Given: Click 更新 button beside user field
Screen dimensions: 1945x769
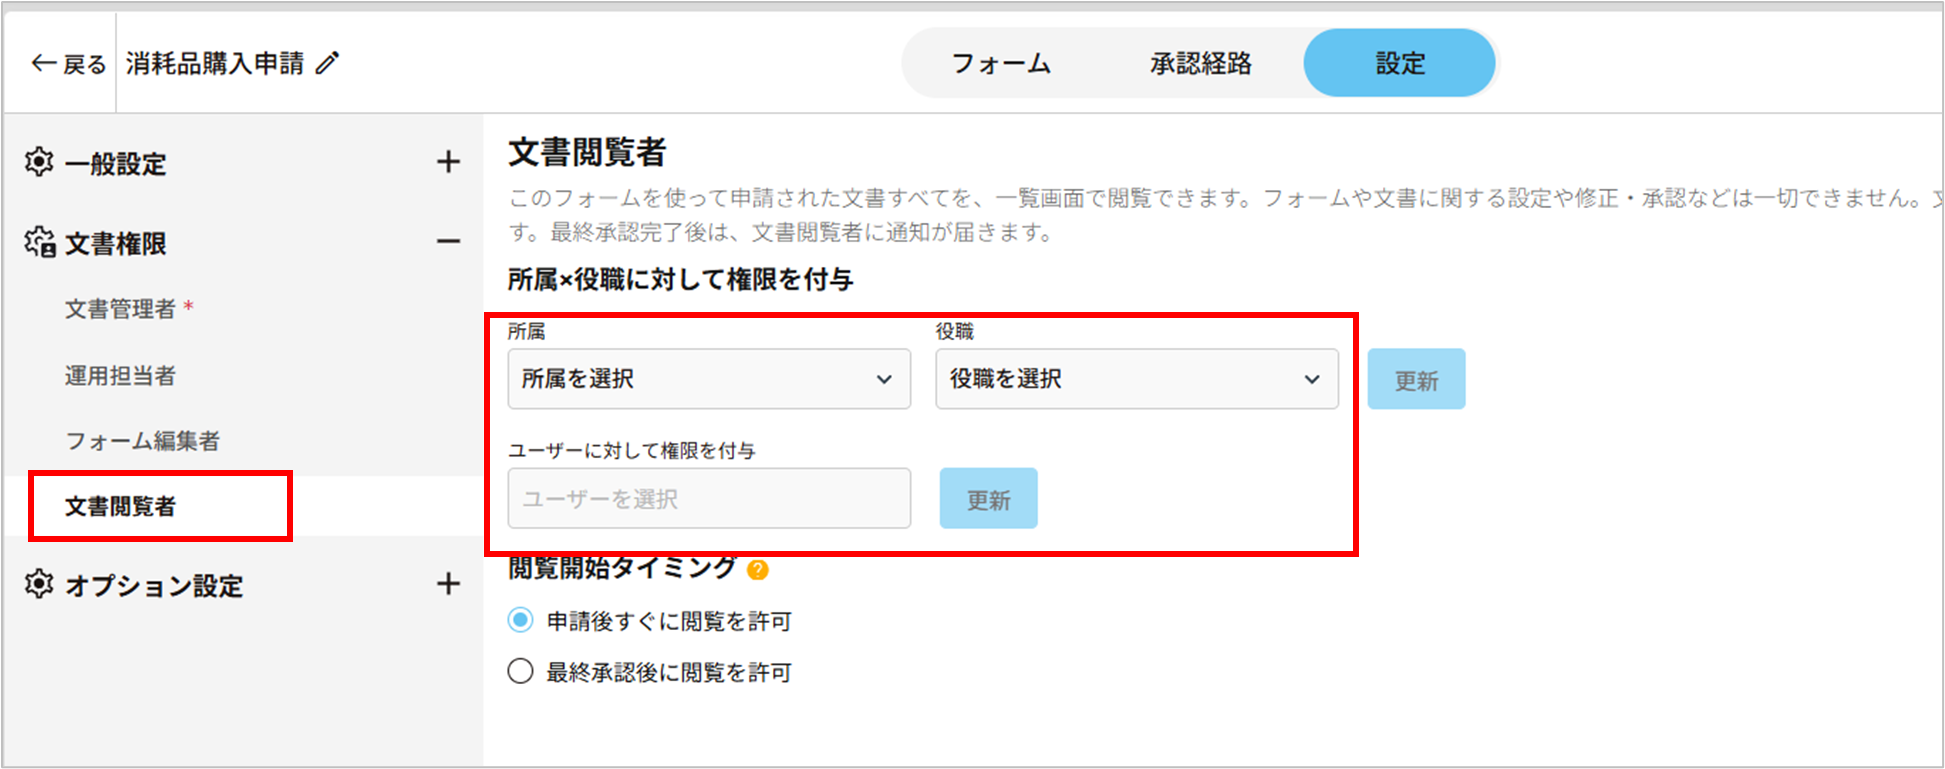Looking at the screenshot, I should (988, 499).
